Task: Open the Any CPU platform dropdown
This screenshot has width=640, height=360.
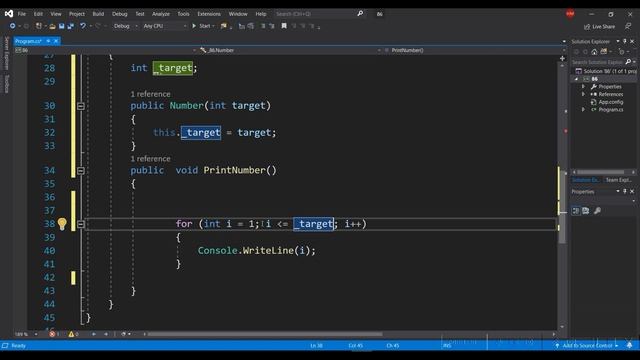Action: [x=164, y=26]
